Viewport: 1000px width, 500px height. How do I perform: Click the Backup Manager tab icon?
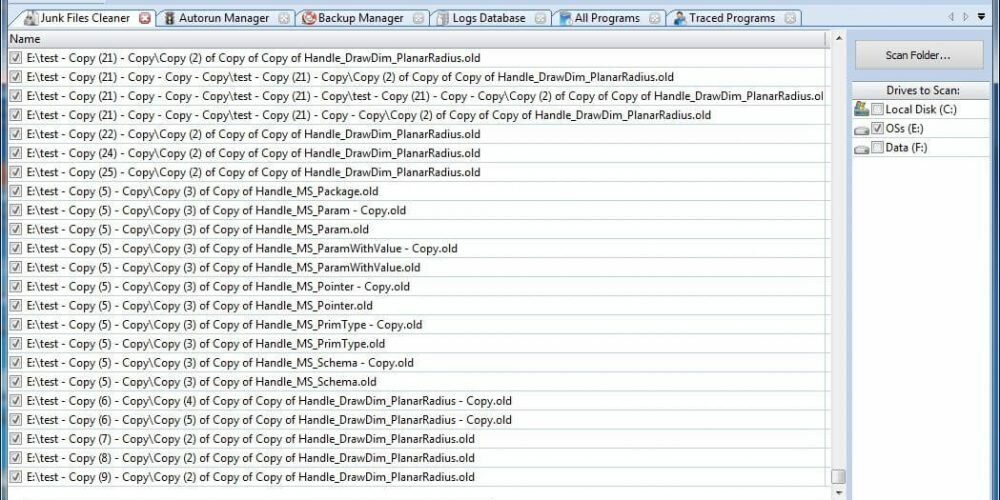[x=309, y=18]
